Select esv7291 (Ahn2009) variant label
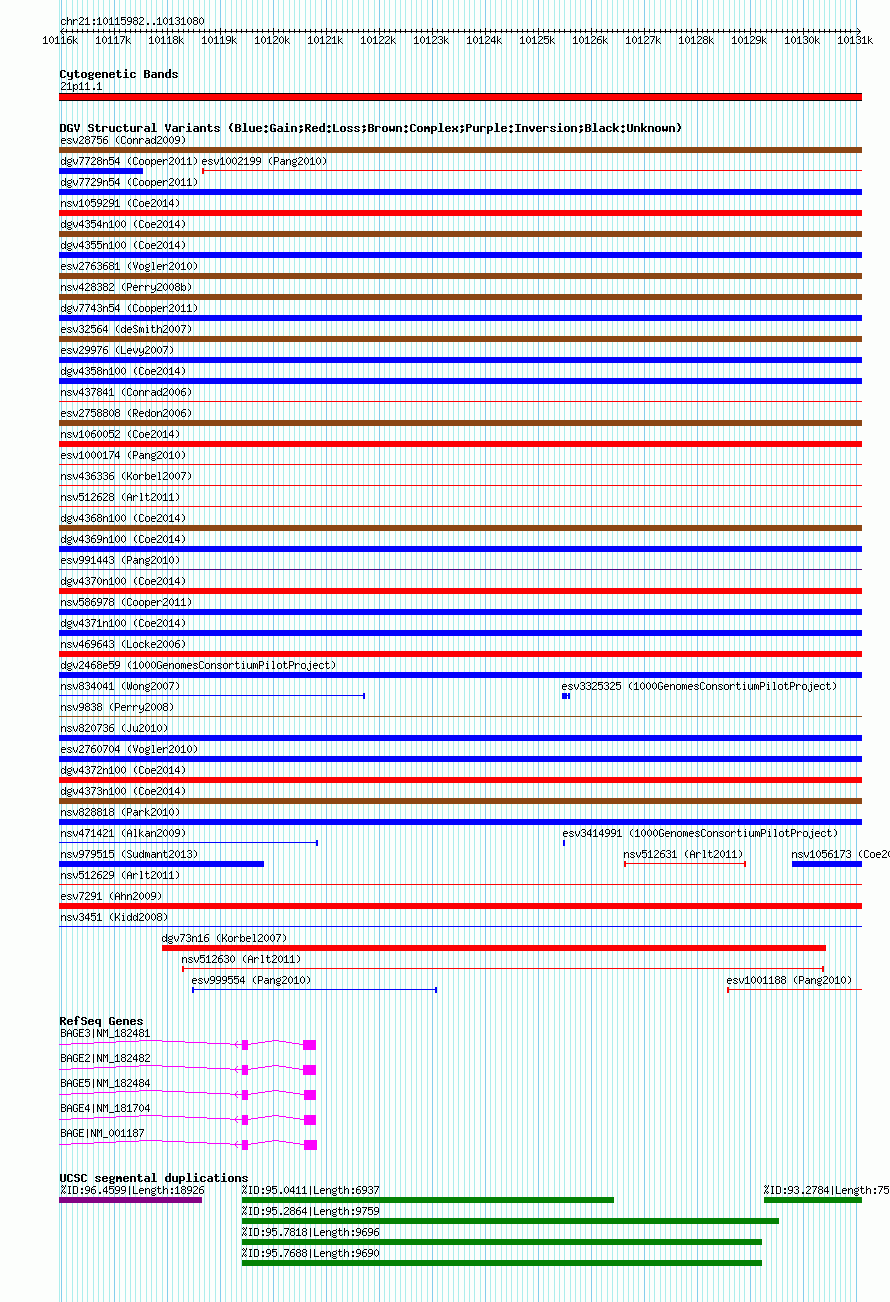890x1302 pixels. 111,897
